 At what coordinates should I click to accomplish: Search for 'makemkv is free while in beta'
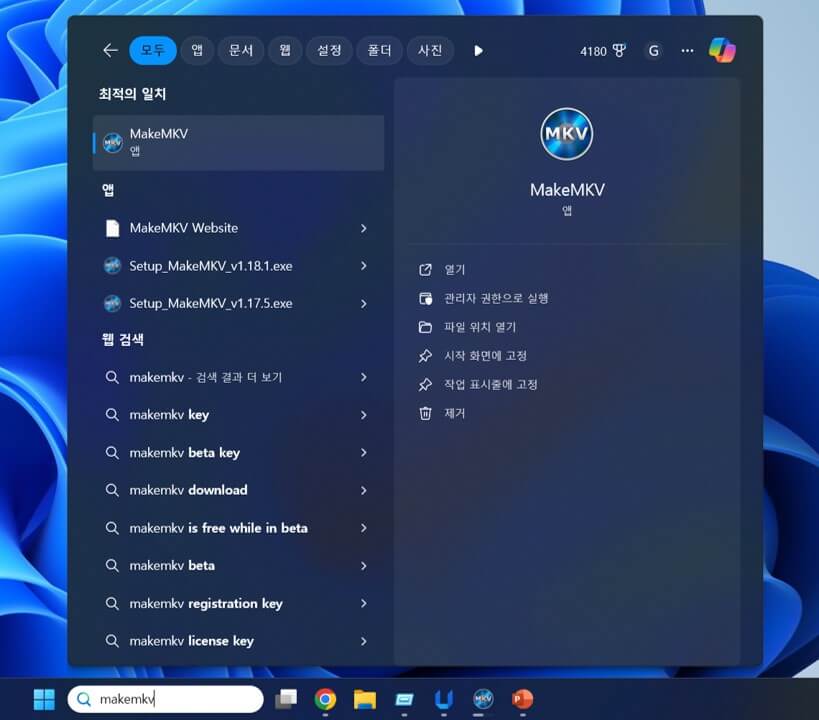pyautogui.click(x=218, y=528)
